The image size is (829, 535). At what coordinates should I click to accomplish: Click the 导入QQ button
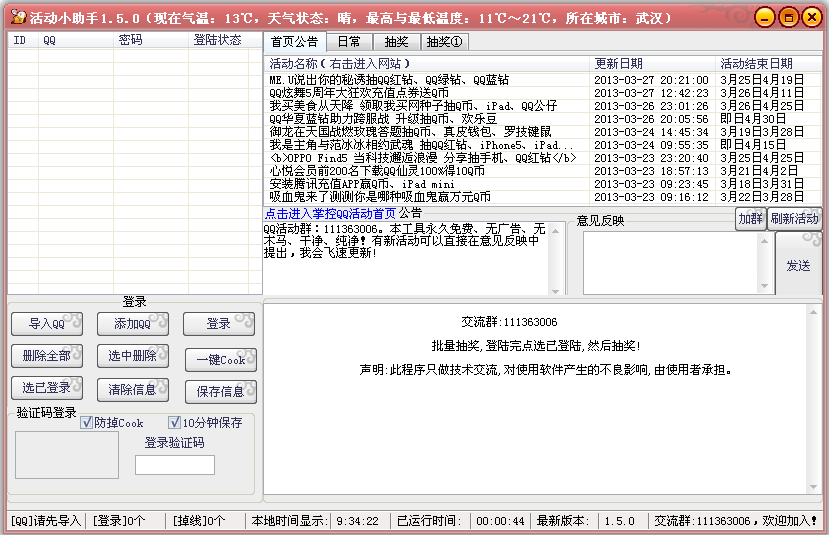[47, 324]
